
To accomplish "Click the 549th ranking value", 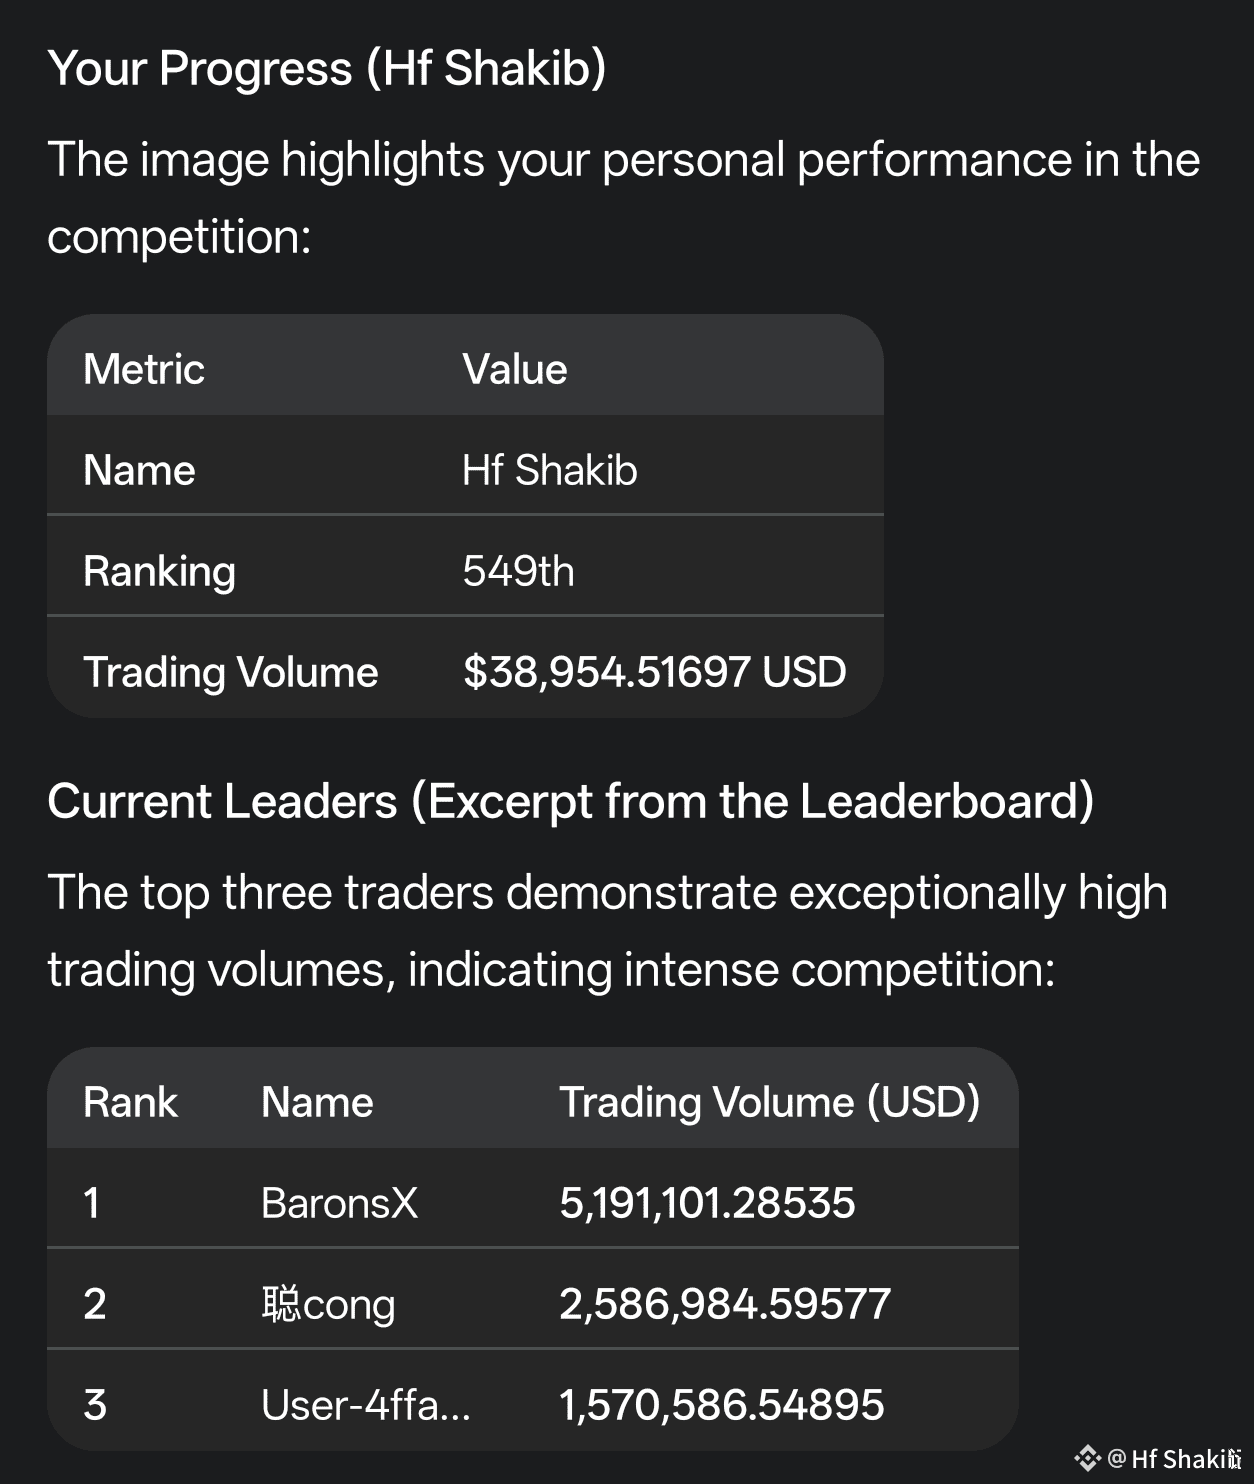I will pos(518,571).
